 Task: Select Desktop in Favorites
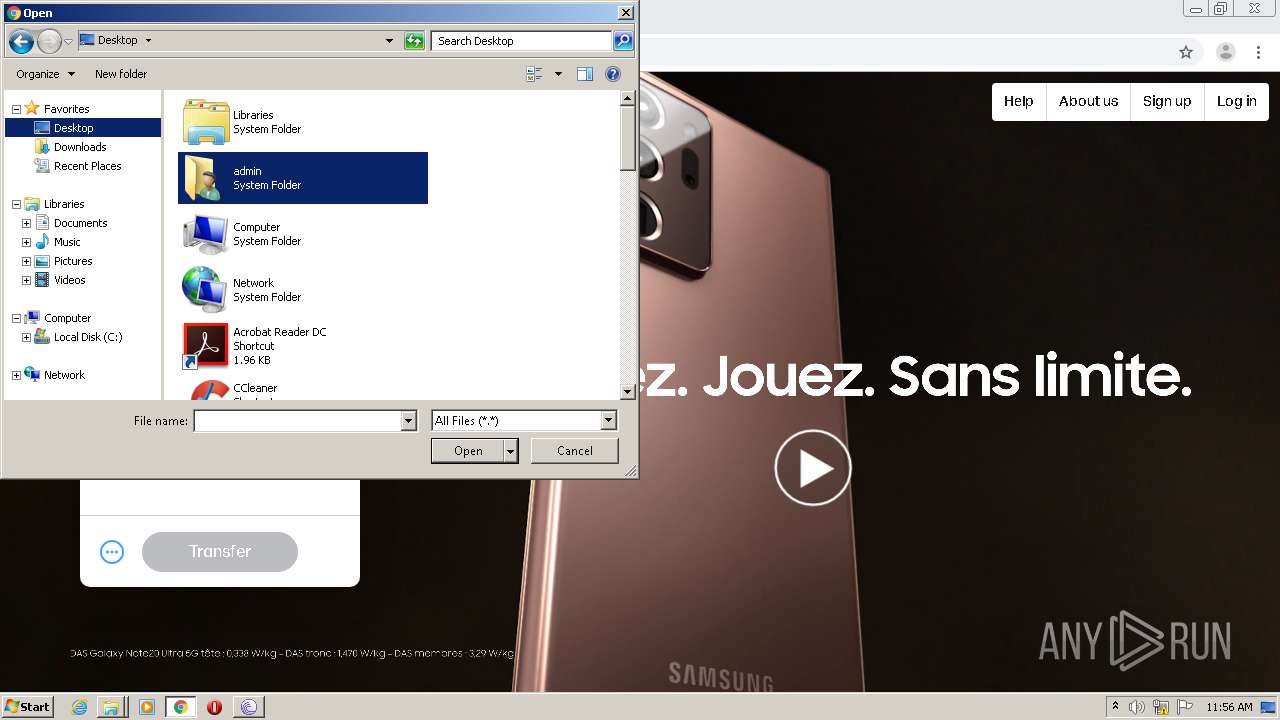[73, 128]
